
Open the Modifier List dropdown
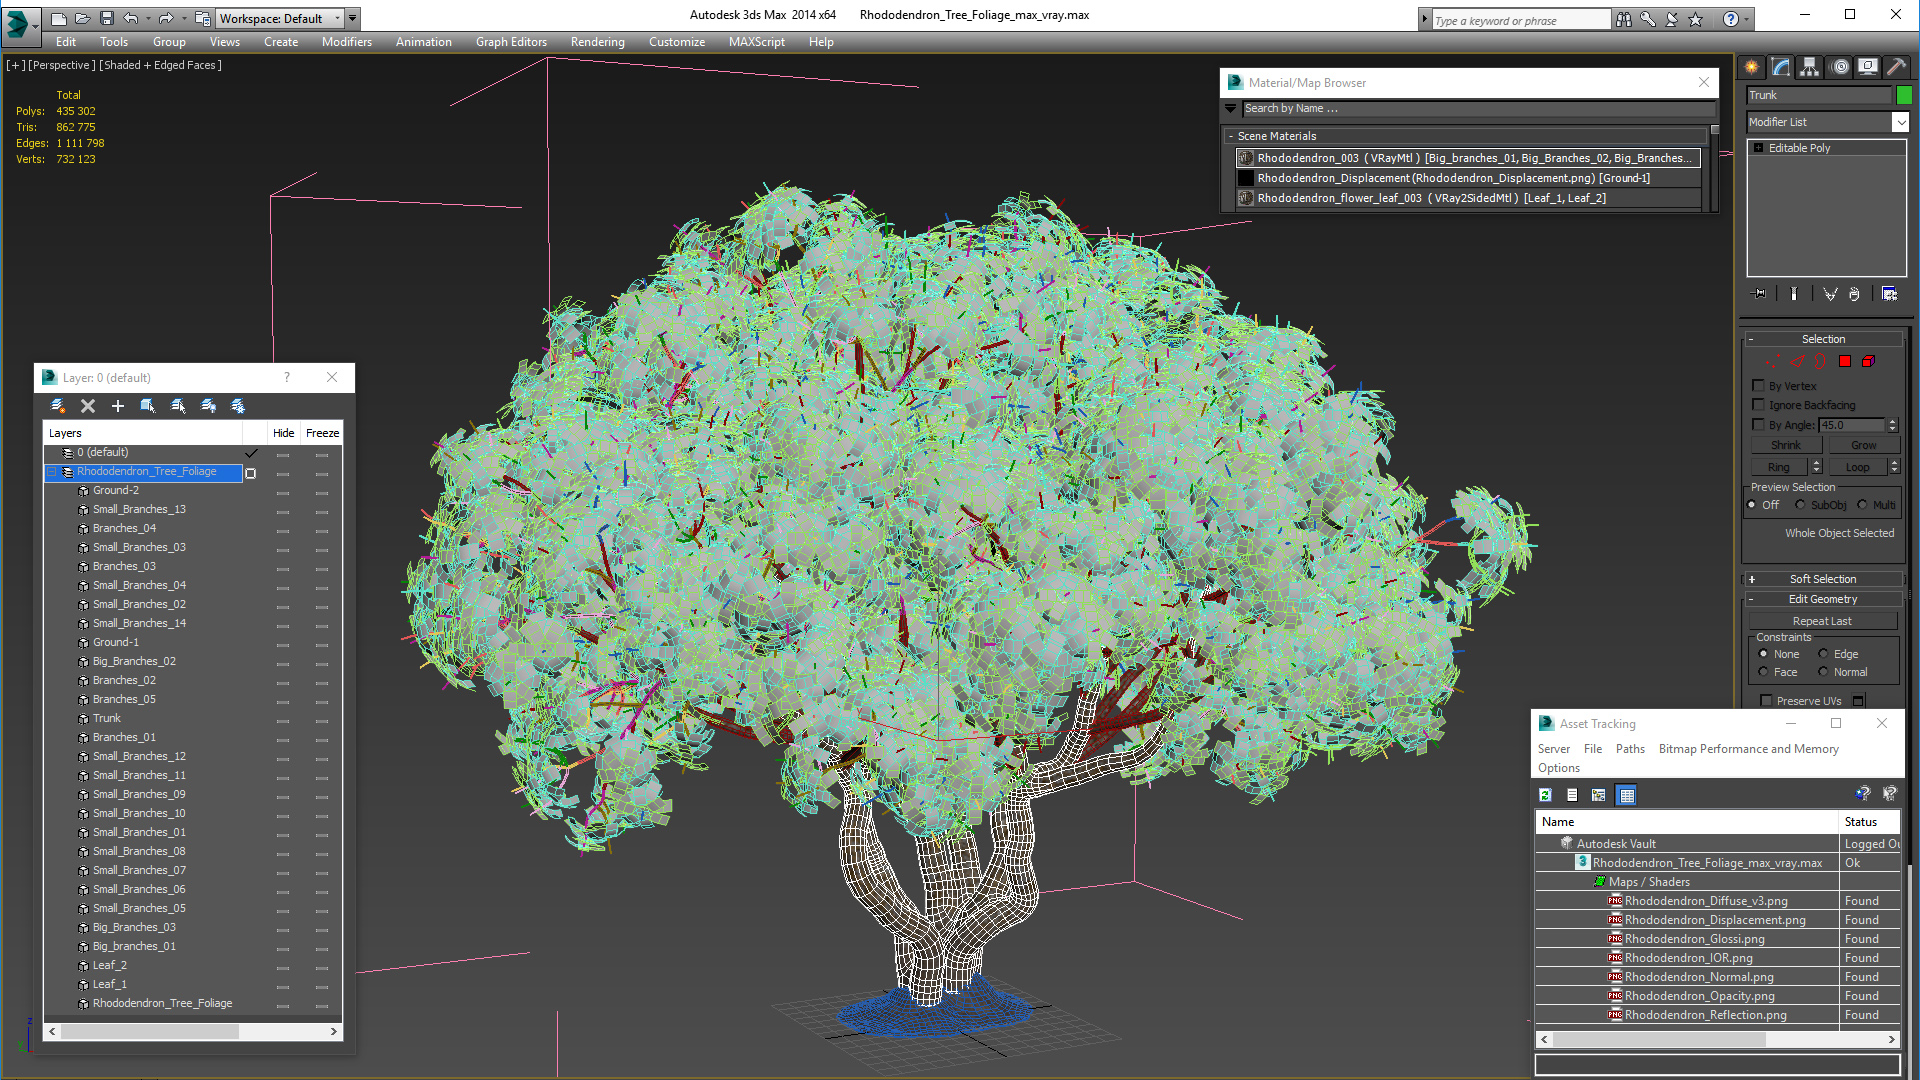[x=1900, y=122]
